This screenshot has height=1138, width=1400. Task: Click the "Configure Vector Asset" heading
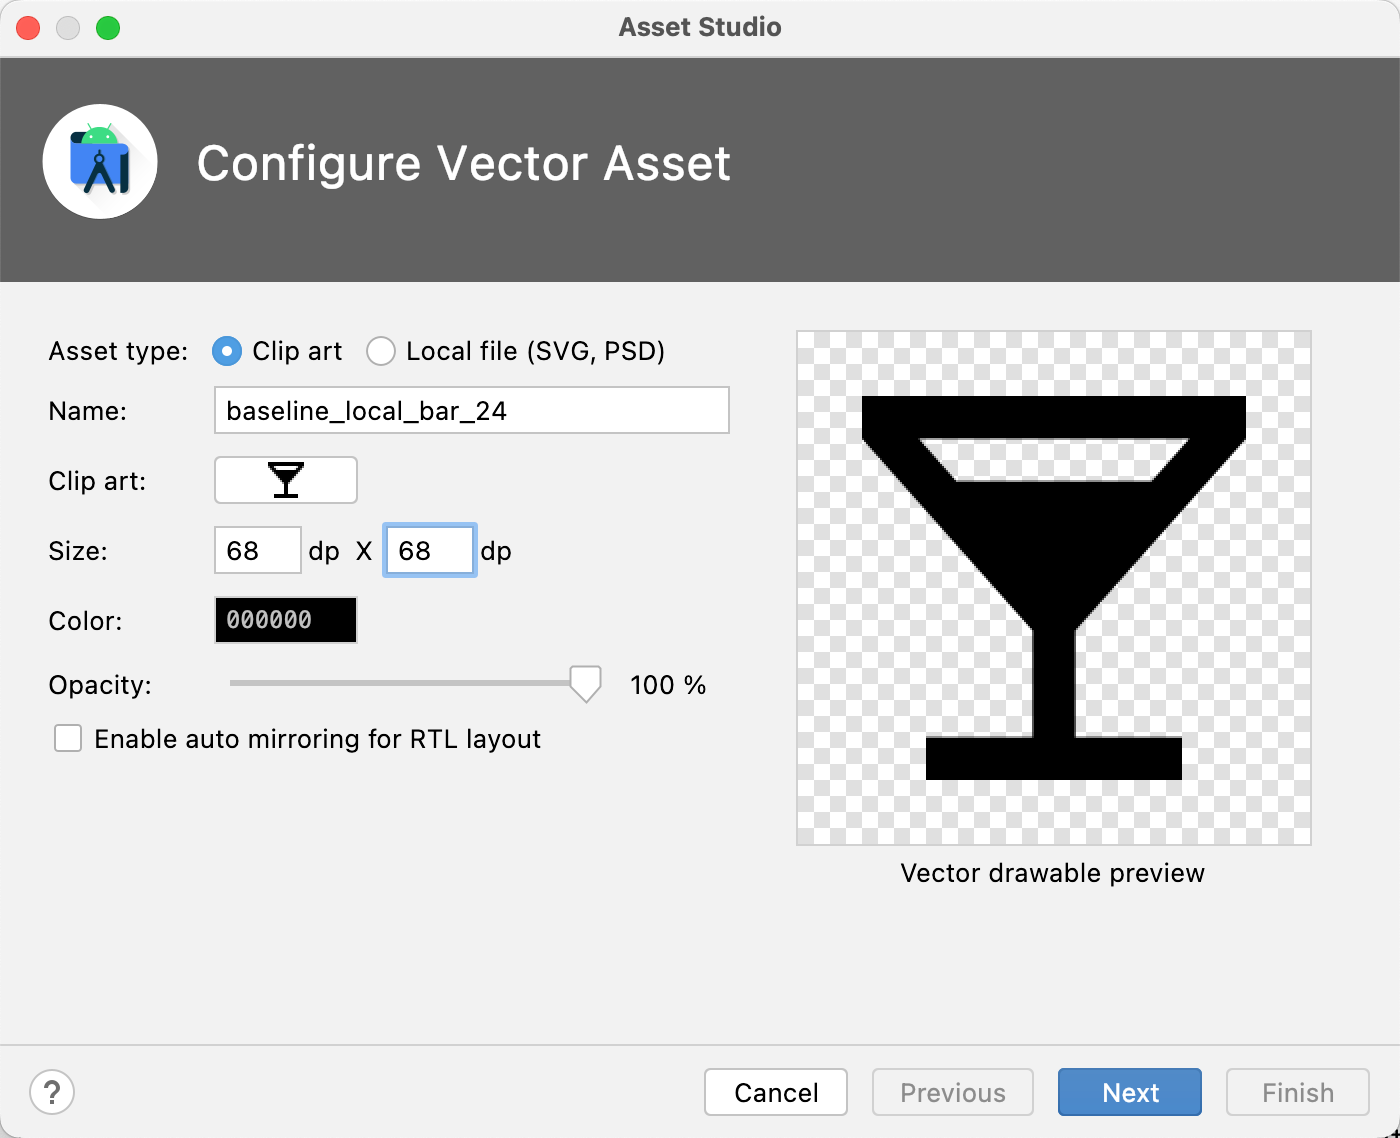(x=464, y=163)
